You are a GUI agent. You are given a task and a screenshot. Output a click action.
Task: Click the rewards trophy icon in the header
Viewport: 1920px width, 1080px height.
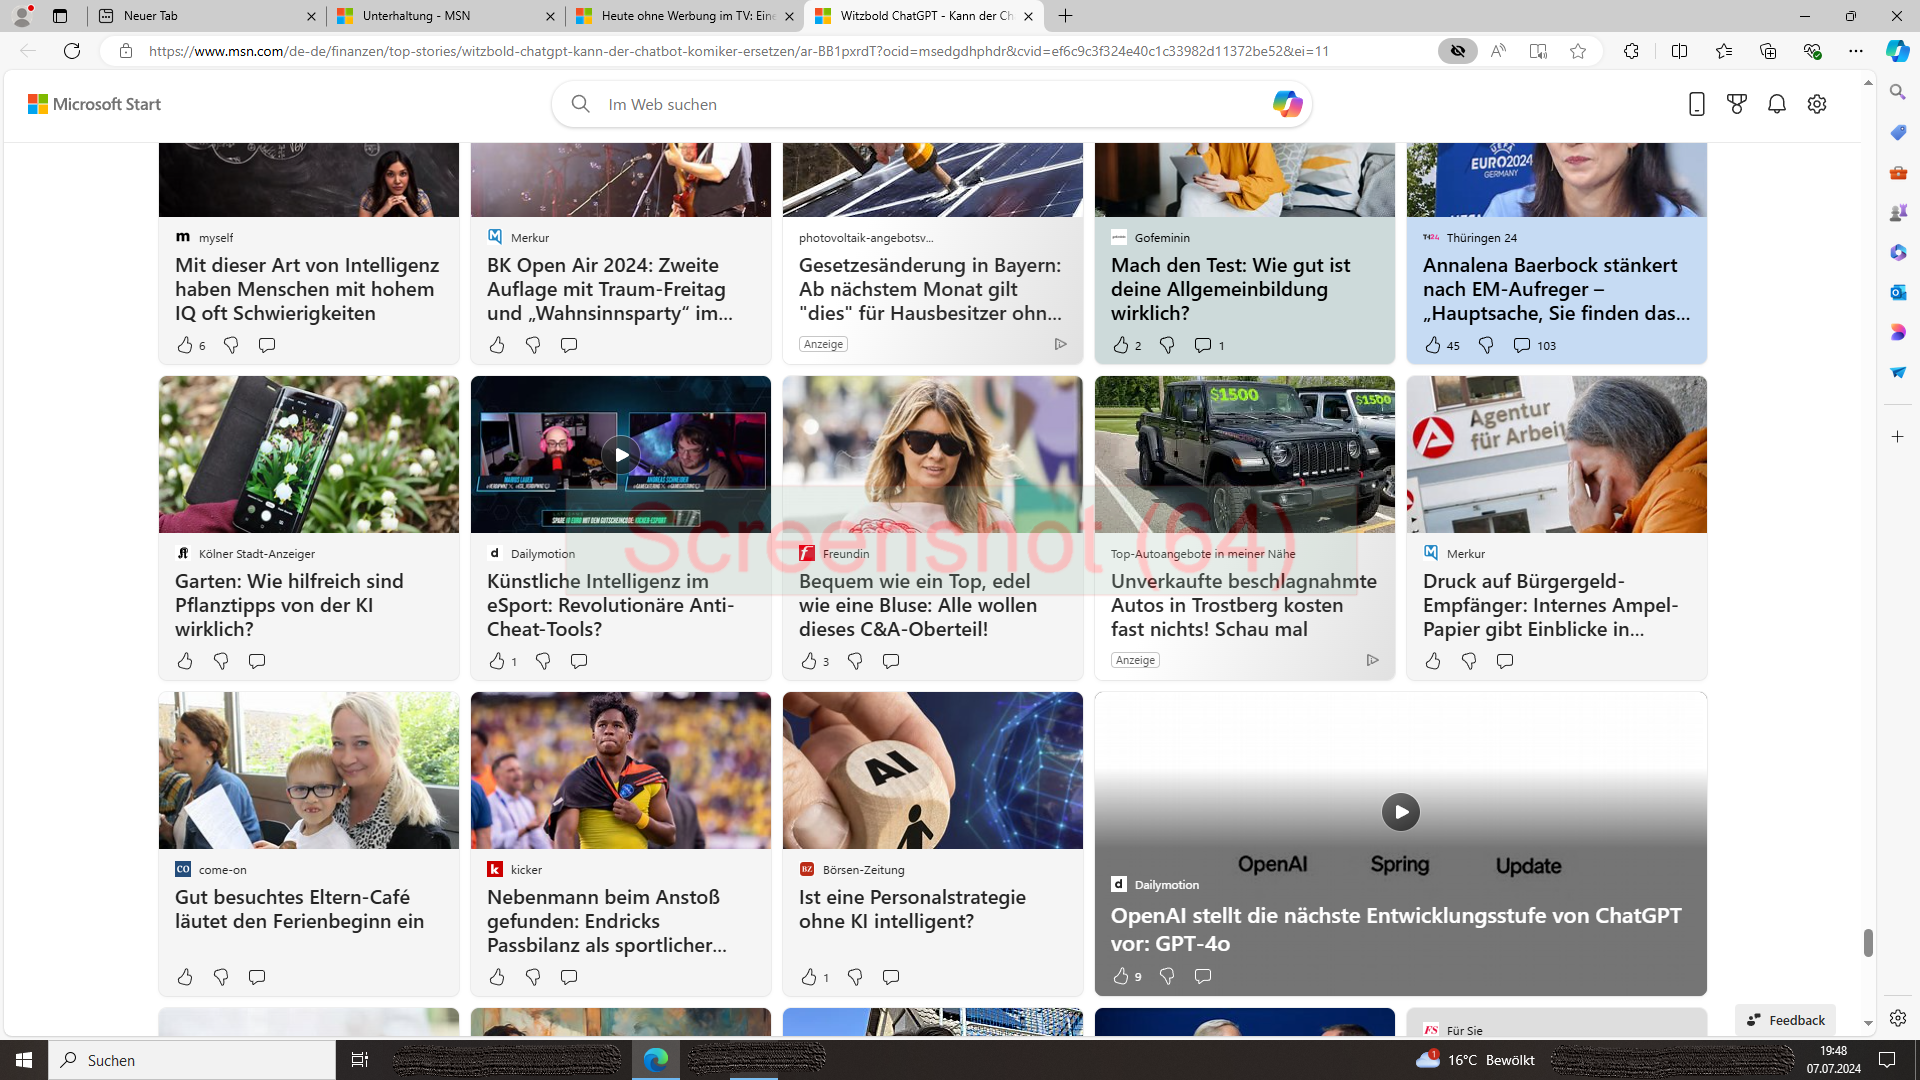1737,104
